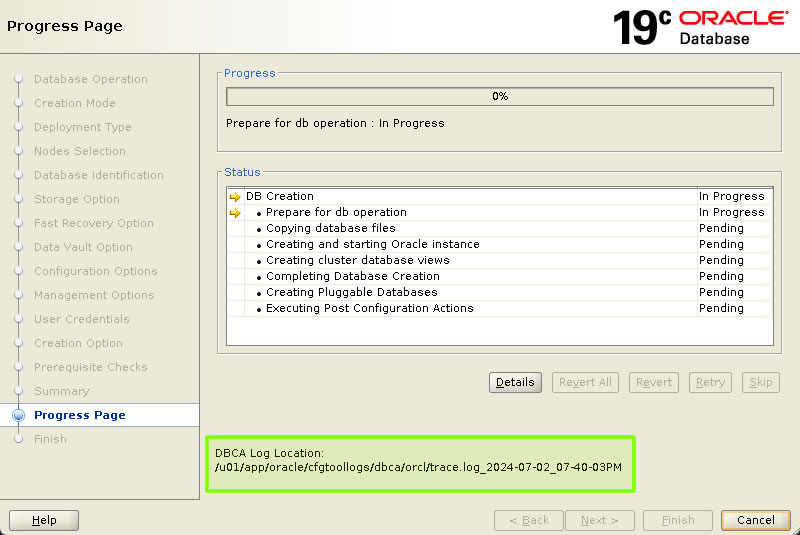The width and height of the screenshot is (800, 535).
Task: Click the Oracle 19c Database logo
Action: [x=701, y=27]
